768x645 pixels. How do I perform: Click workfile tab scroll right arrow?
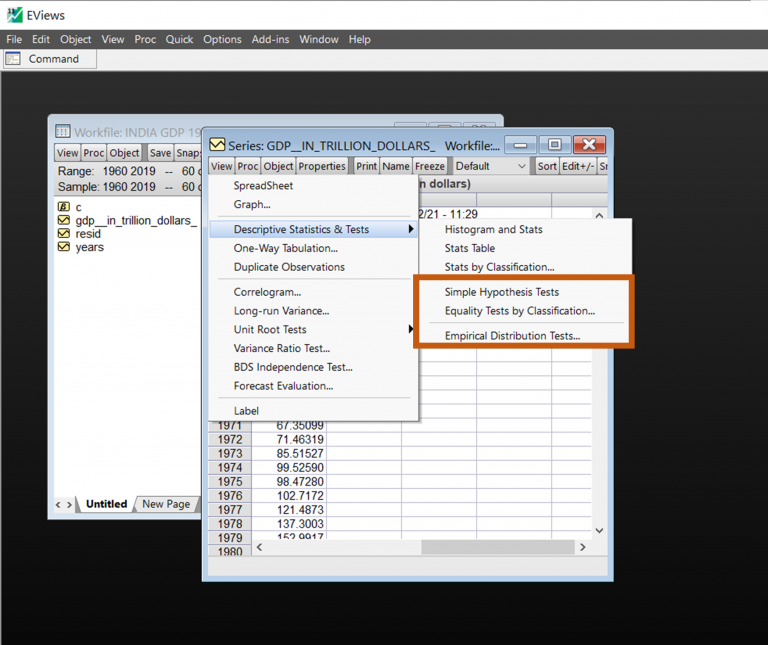pyautogui.click(x=69, y=504)
